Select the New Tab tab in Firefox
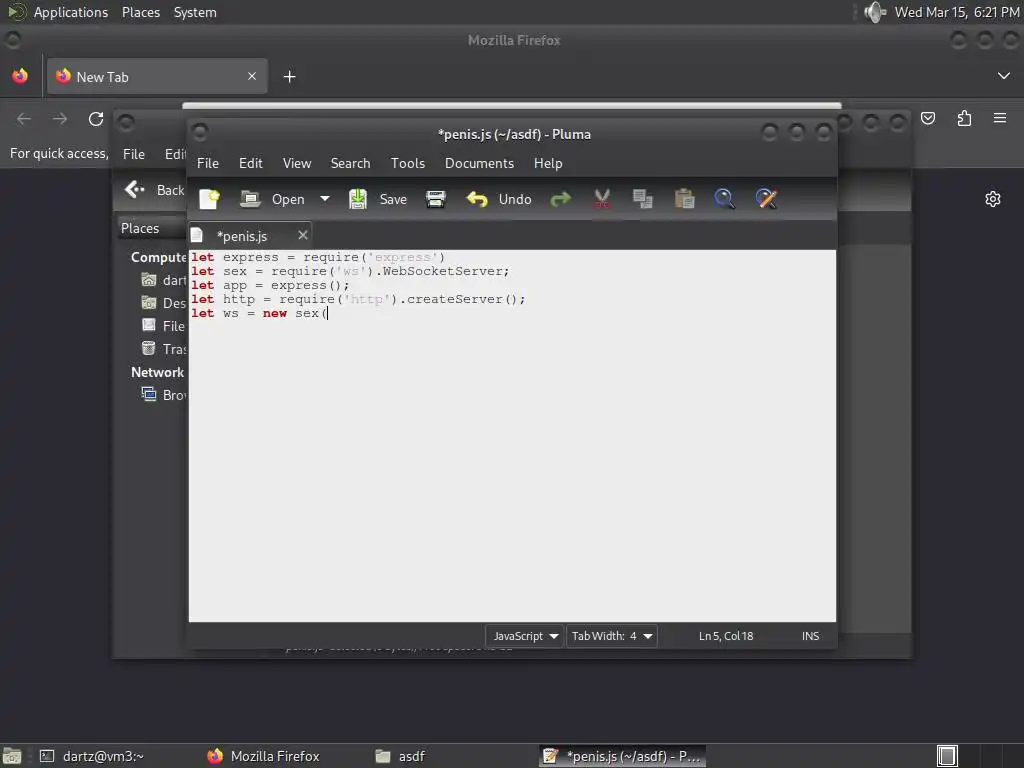Image resolution: width=1024 pixels, height=768 pixels. [157, 76]
